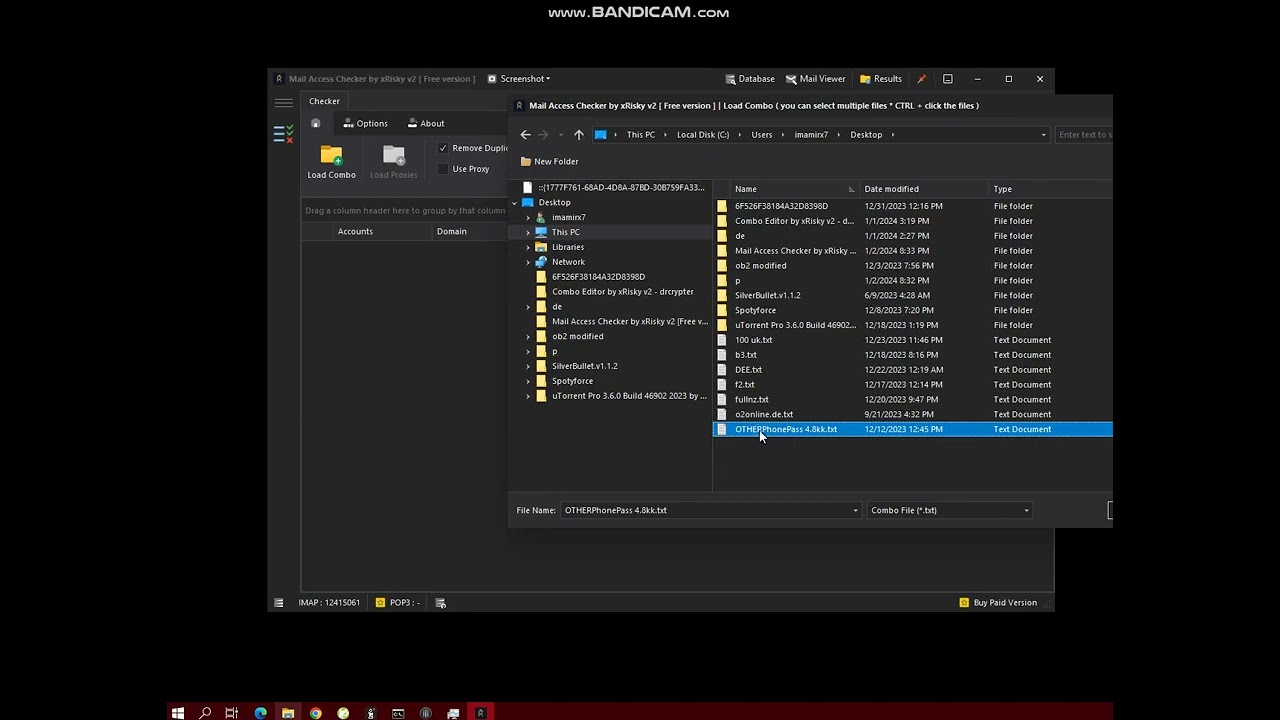
Task: Open Microsoft Edge from the taskbar
Action: tap(261, 713)
